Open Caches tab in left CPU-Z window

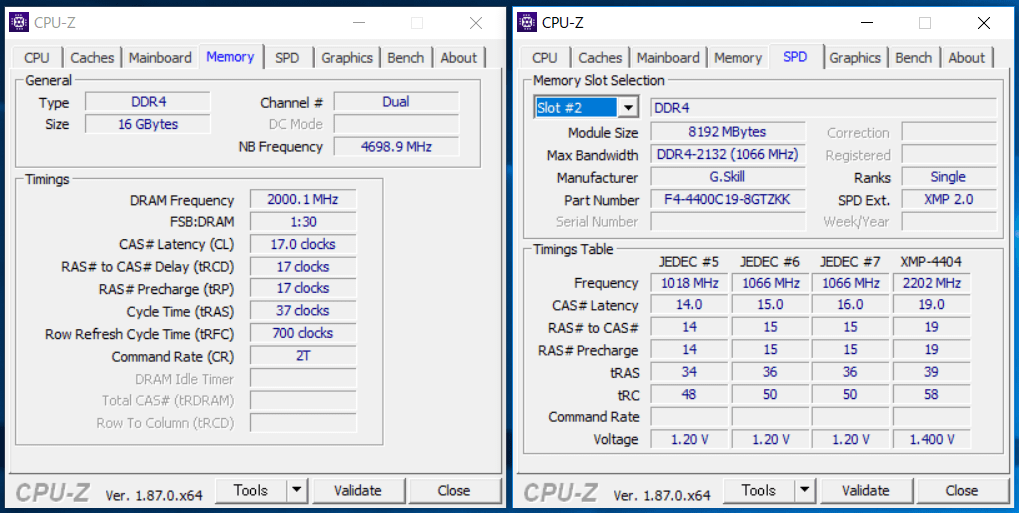tap(92, 57)
